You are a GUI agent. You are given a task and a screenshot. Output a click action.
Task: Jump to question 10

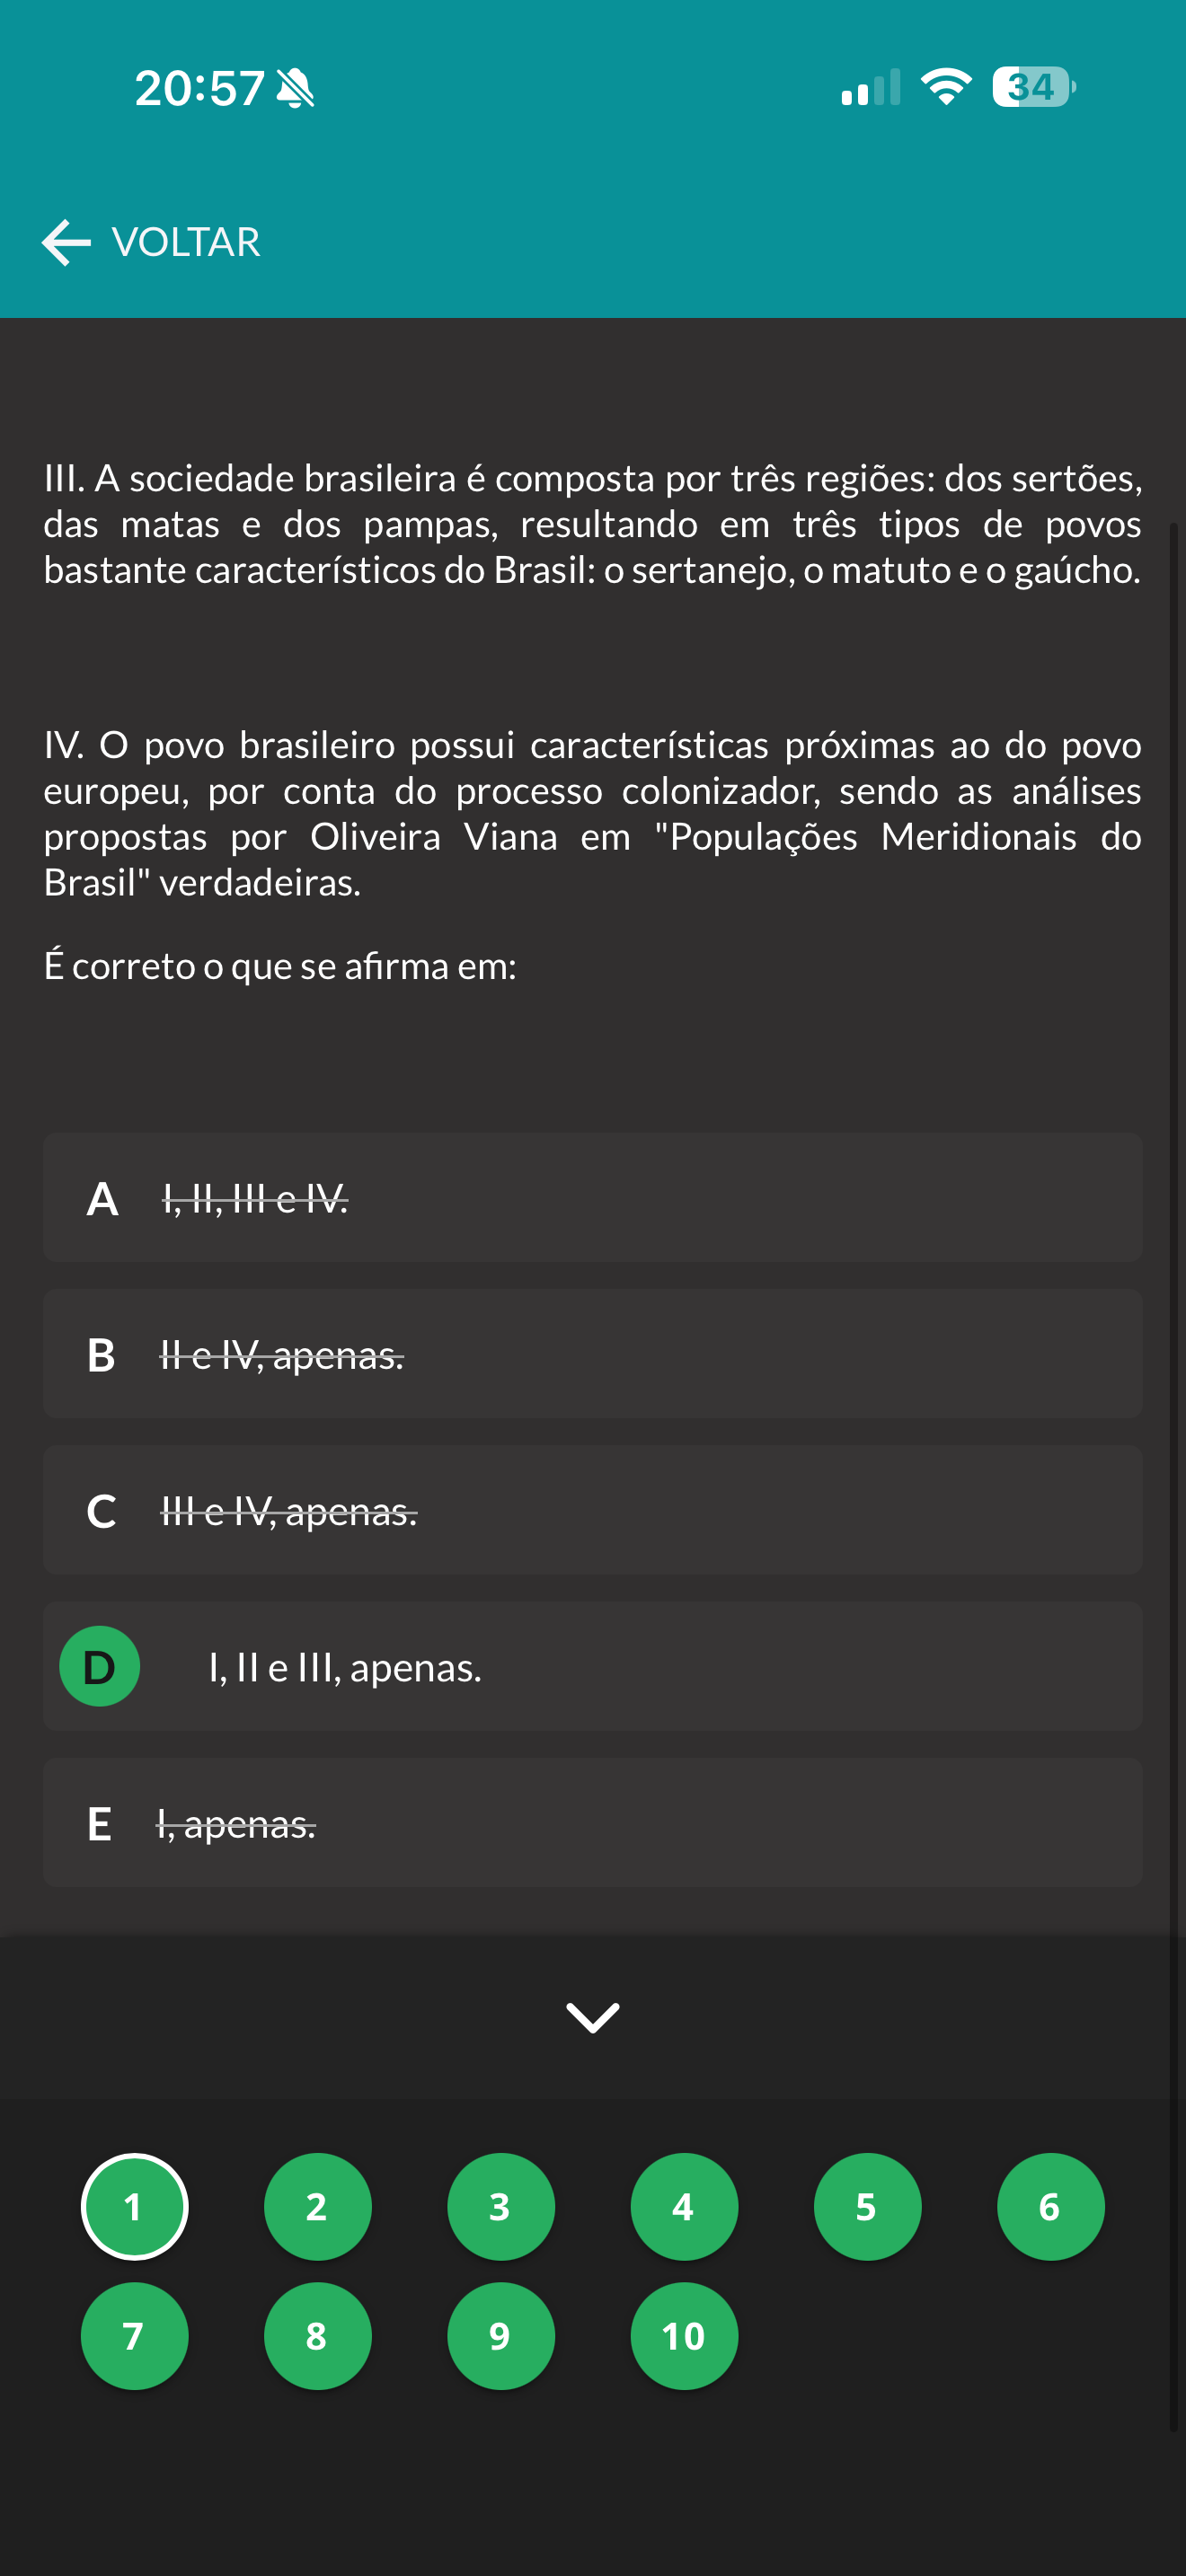tap(684, 2336)
